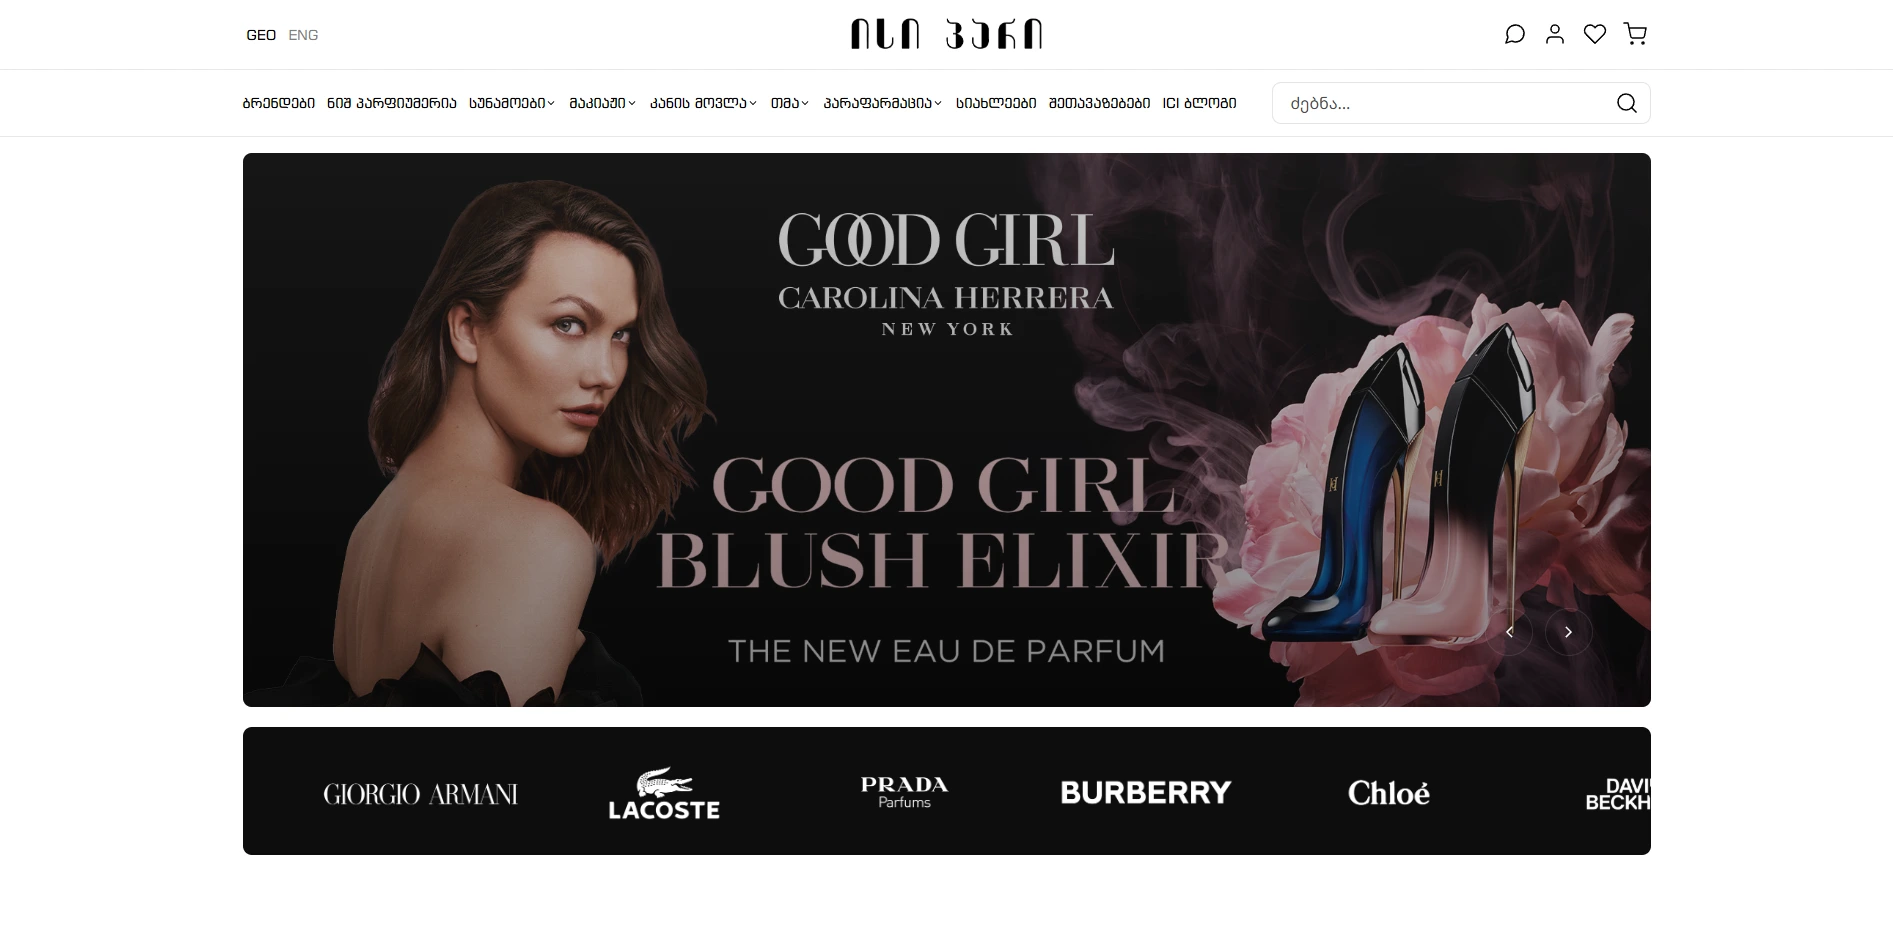
Task: Open the chat bubble icon
Action: 1515,35
